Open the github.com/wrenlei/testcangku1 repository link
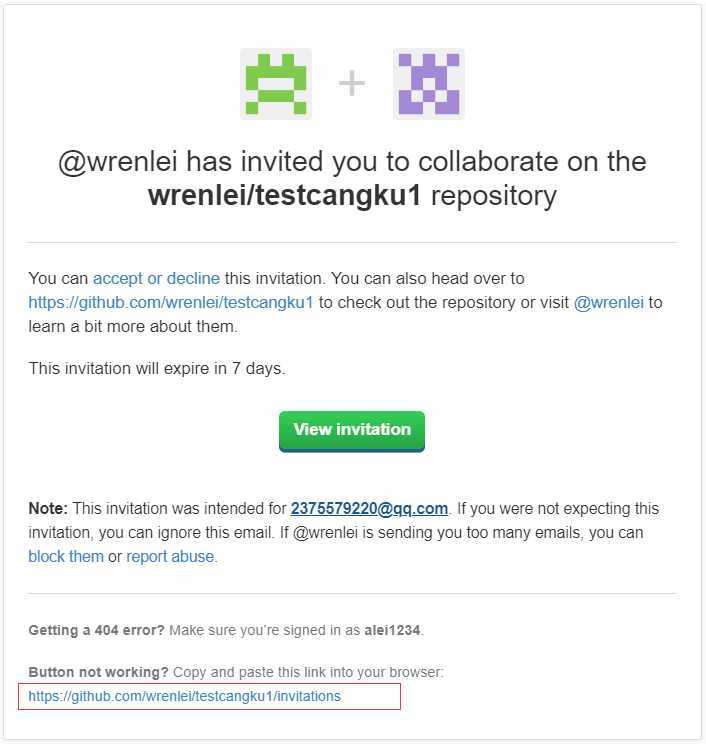Viewport: 706px width, 744px height. (171, 302)
